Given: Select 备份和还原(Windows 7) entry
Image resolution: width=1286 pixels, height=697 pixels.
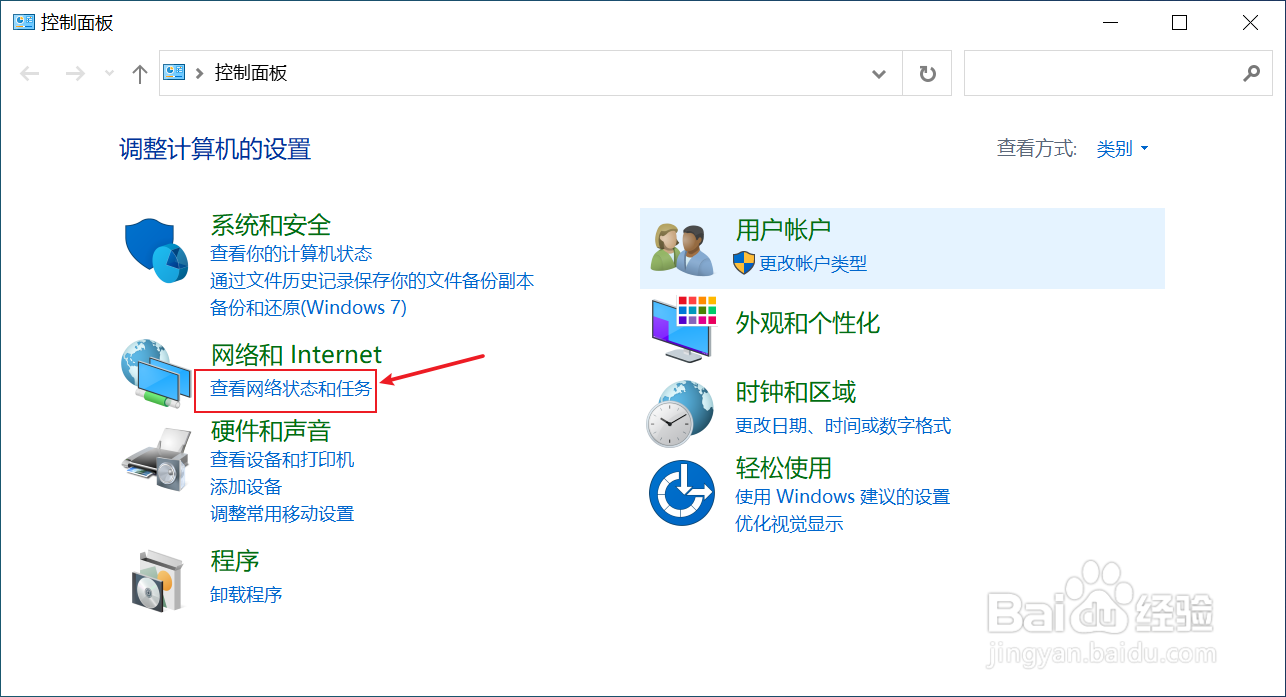Looking at the screenshot, I should [309, 307].
